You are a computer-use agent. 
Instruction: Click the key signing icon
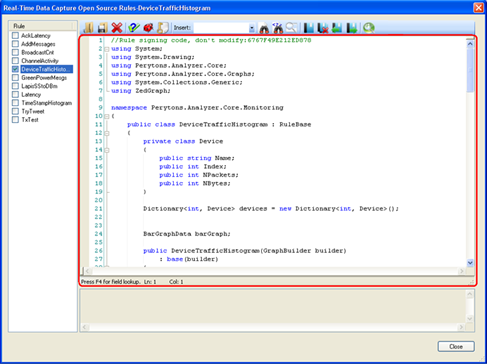163,28
